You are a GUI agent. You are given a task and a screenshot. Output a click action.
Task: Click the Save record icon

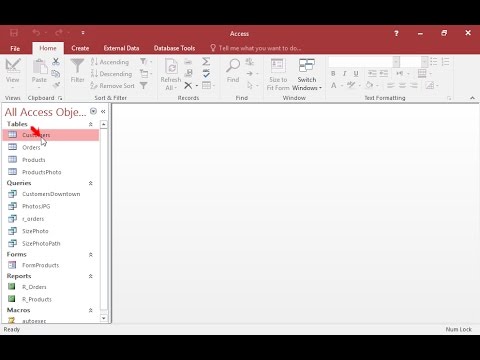click(x=188, y=73)
